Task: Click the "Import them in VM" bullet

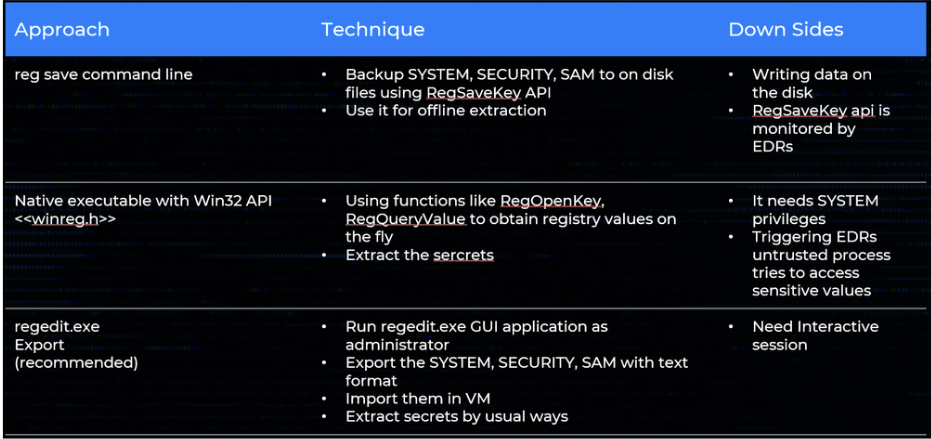Action: (x=411, y=398)
